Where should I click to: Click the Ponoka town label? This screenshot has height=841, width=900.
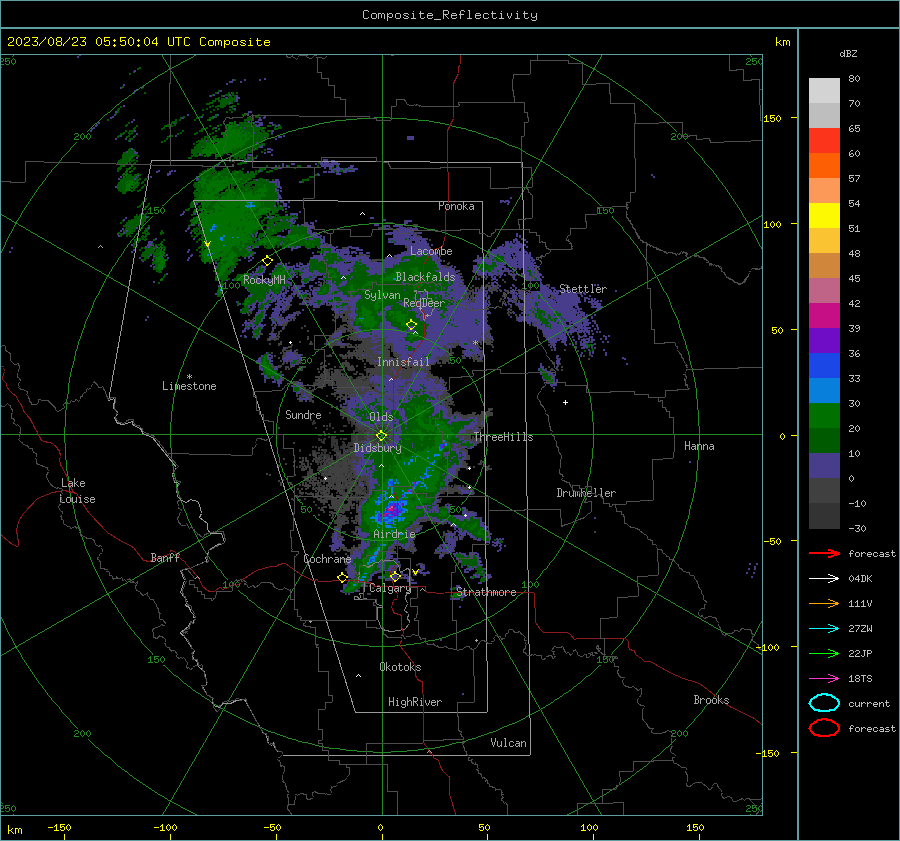click(456, 206)
